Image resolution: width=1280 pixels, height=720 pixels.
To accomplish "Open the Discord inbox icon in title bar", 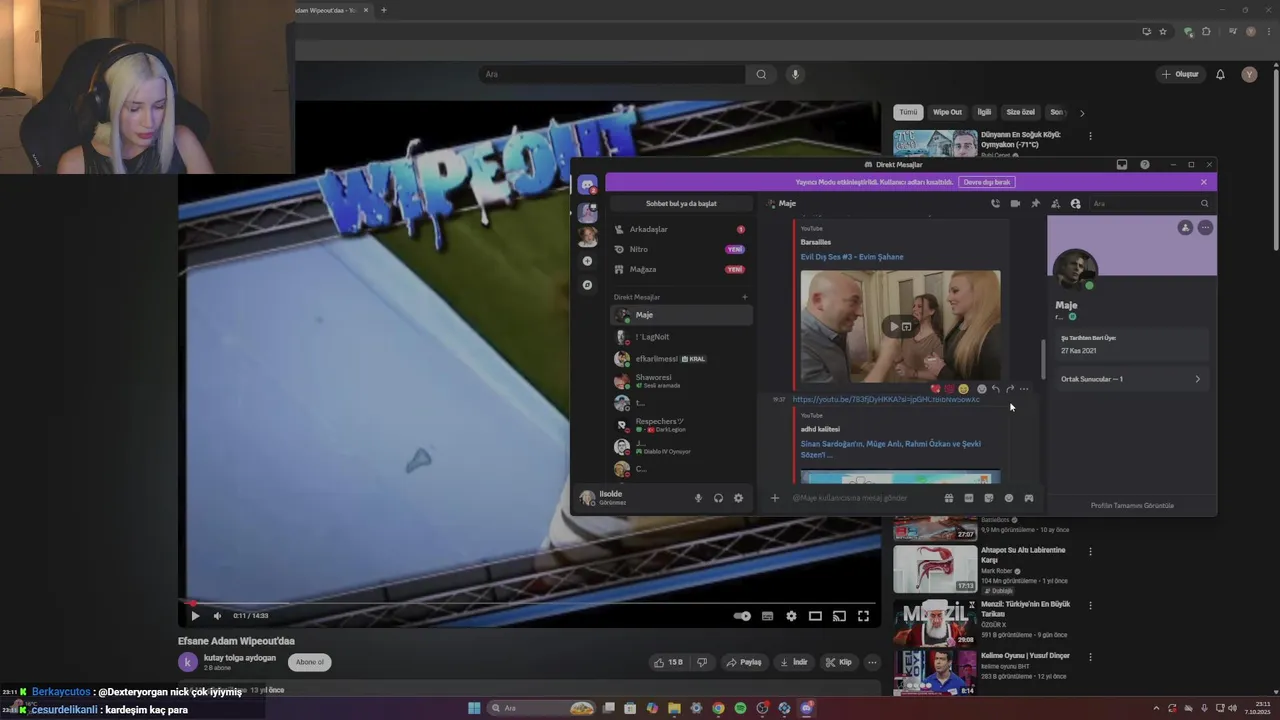I will 1122,165.
